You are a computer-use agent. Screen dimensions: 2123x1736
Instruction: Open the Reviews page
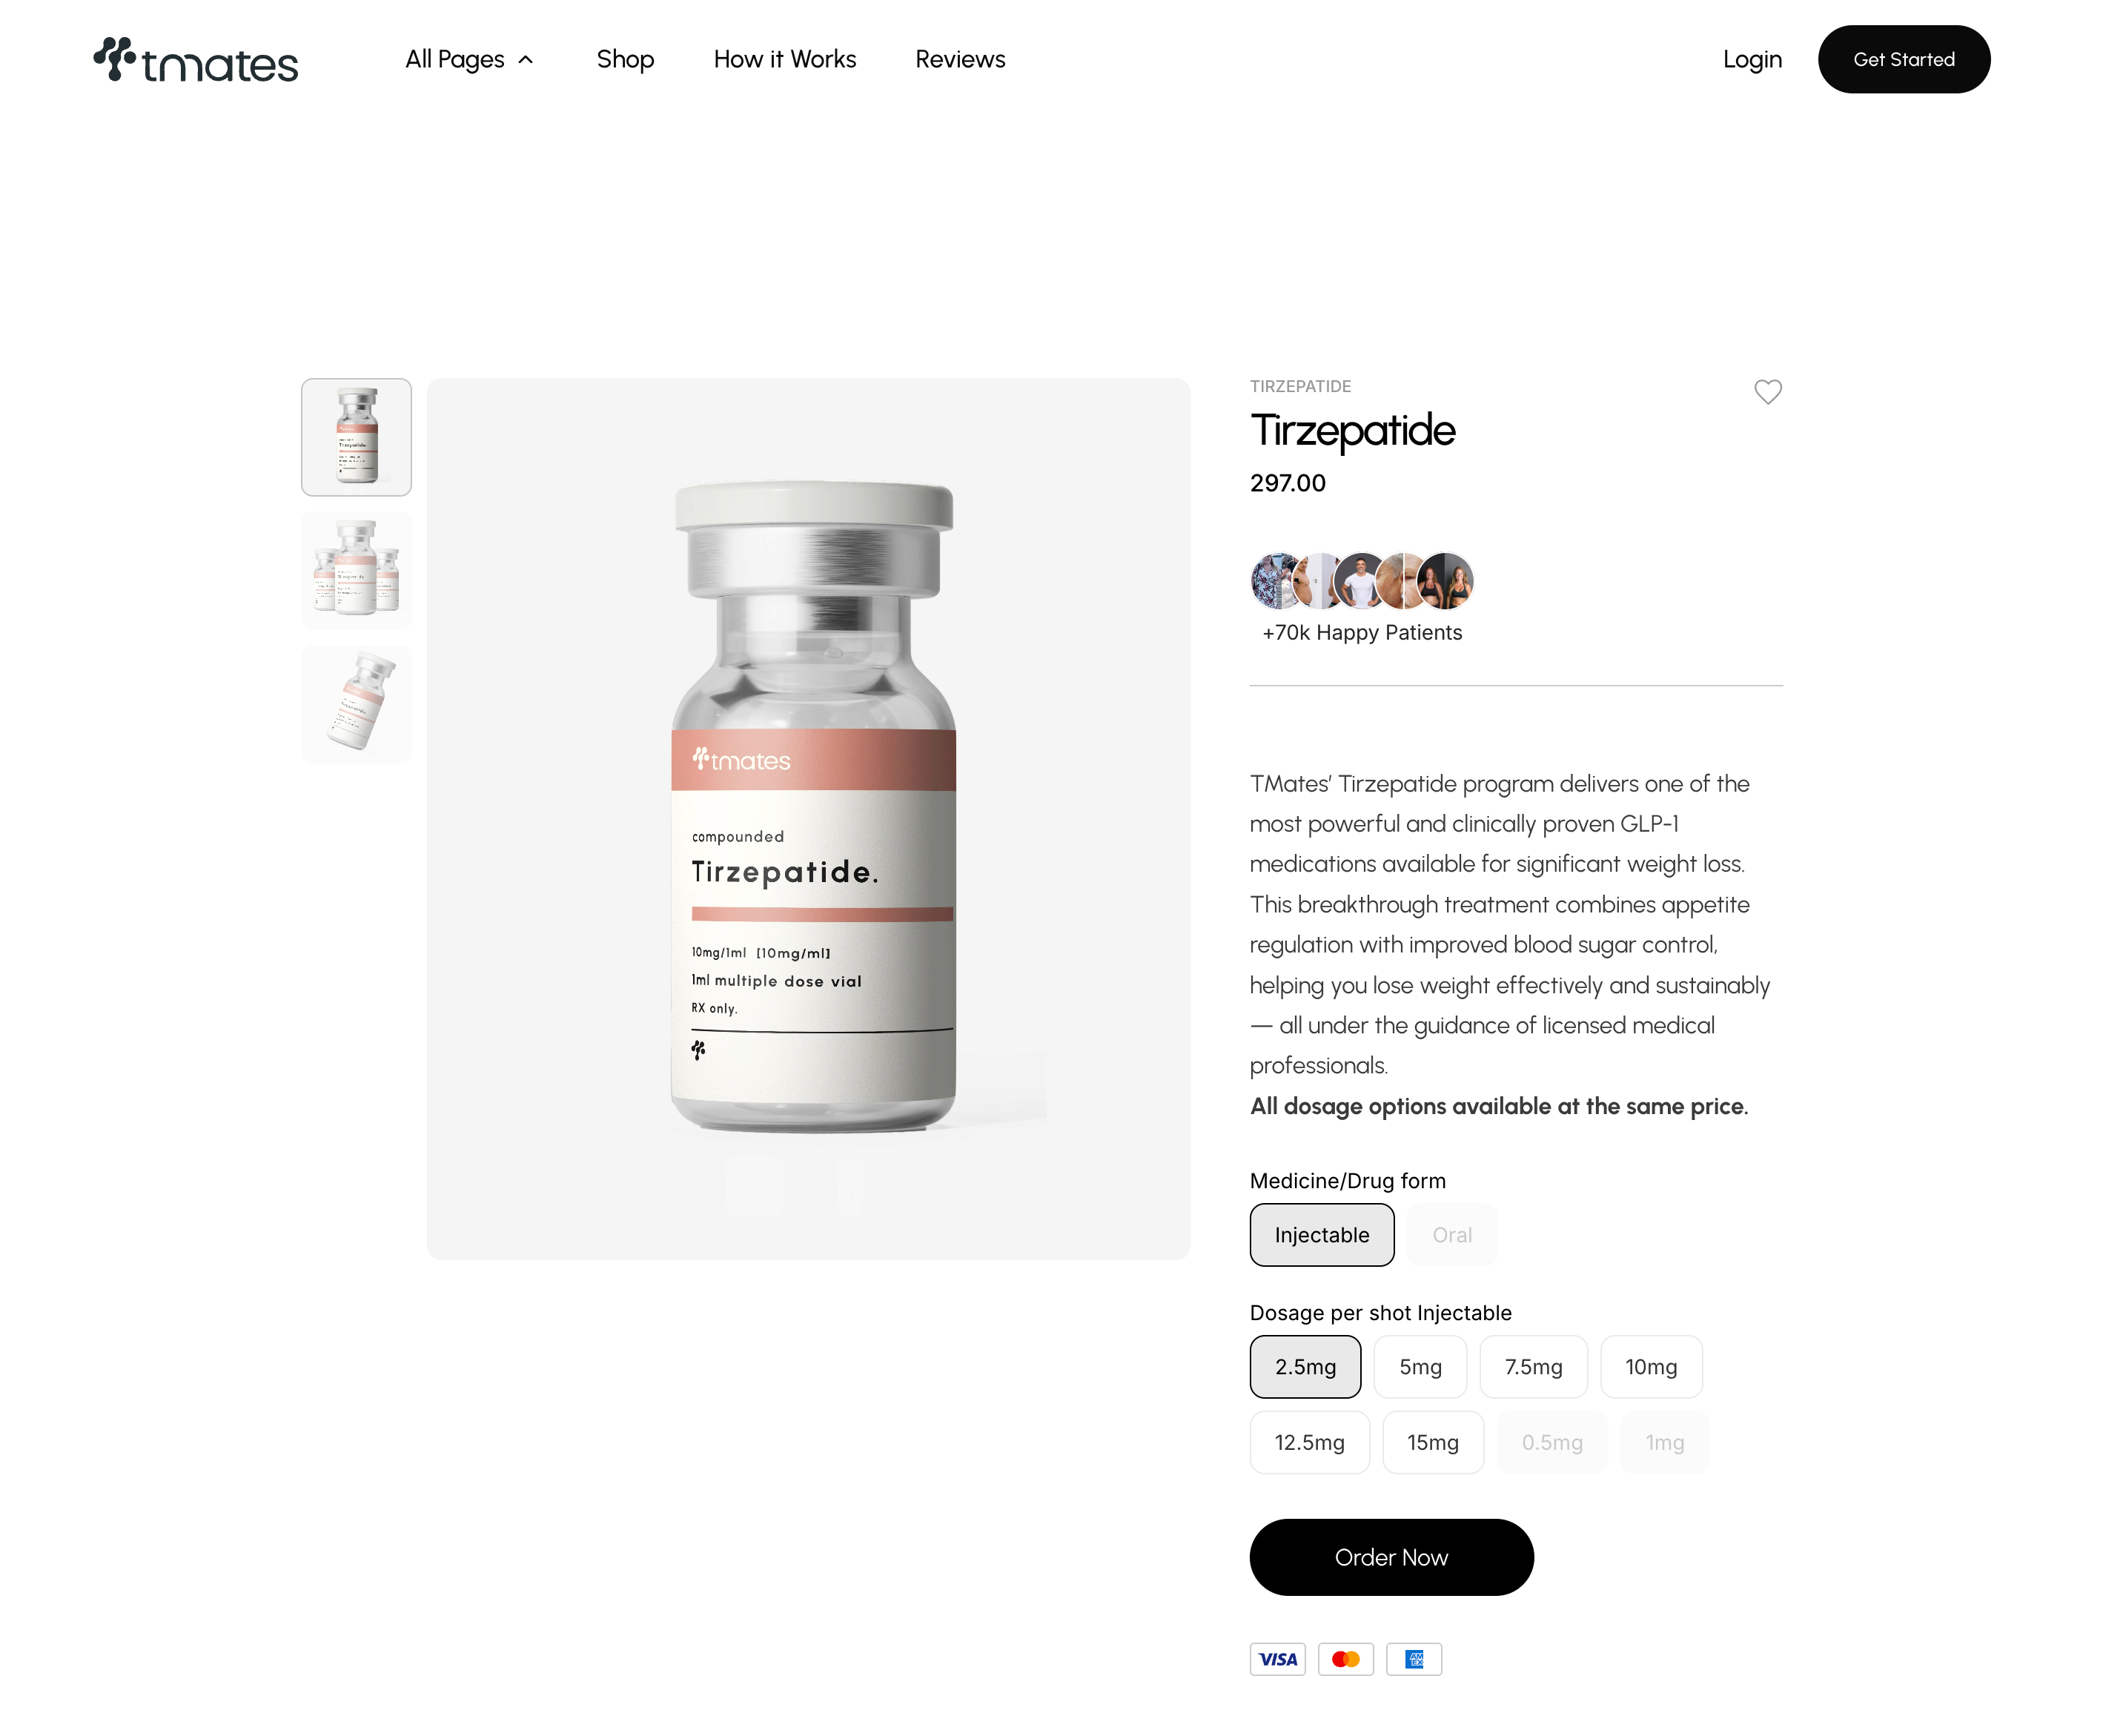tap(960, 59)
